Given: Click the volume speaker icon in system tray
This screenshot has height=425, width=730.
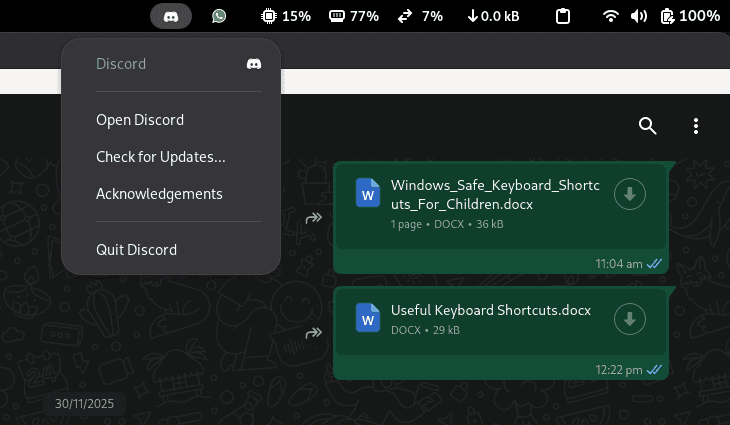Looking at the screenshot, I should tap(639, 16).
